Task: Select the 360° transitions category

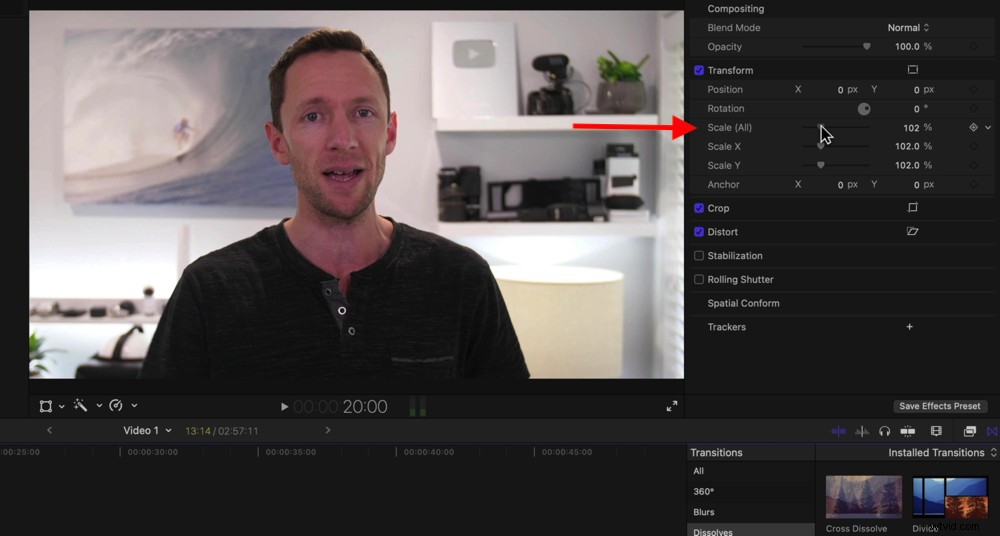Action: pos(751,491)
